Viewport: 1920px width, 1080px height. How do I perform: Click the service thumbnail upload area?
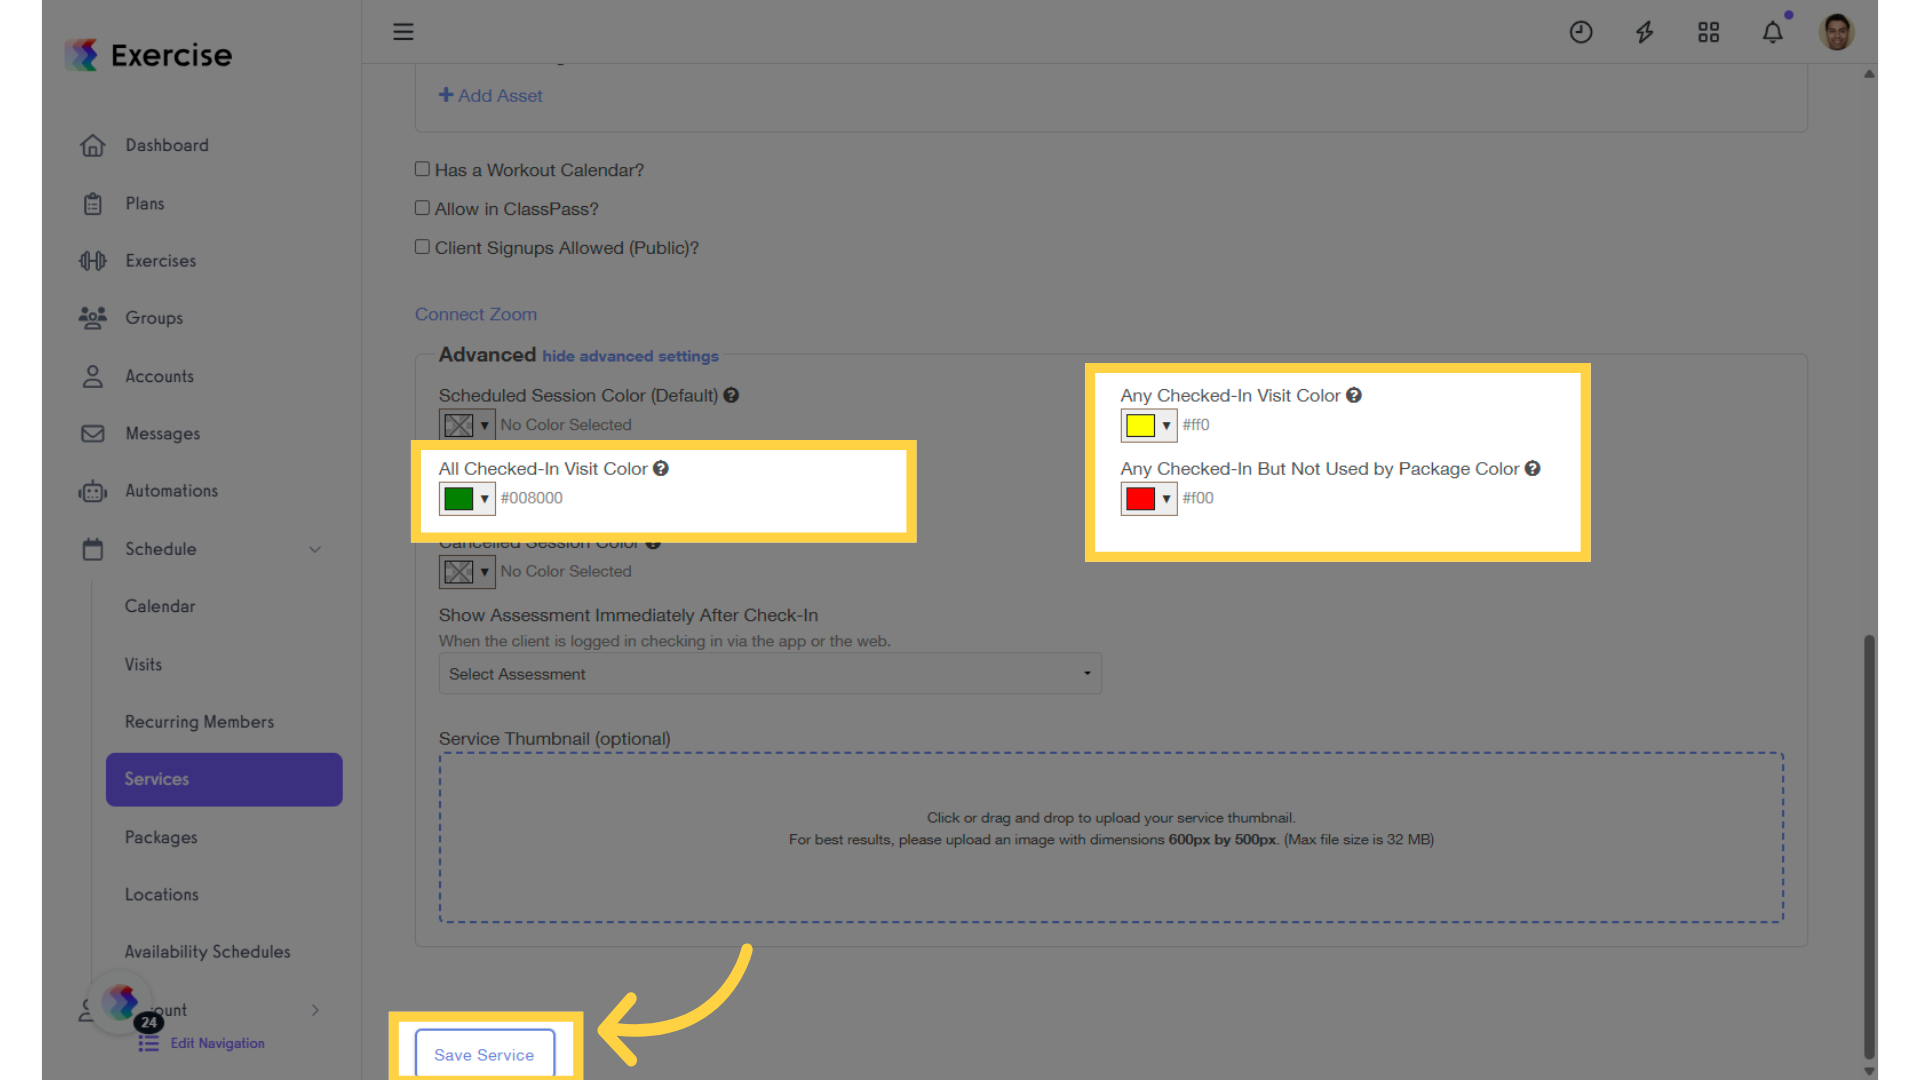pos(1111,837)
